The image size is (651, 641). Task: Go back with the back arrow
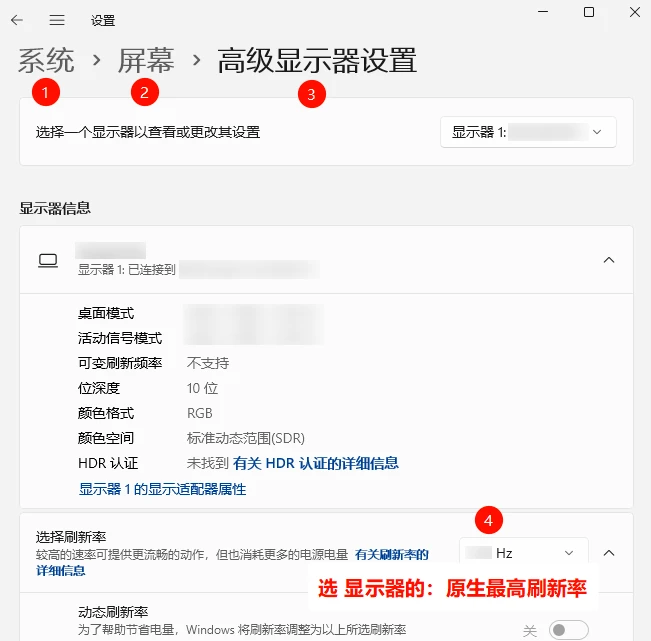point(17,20)
